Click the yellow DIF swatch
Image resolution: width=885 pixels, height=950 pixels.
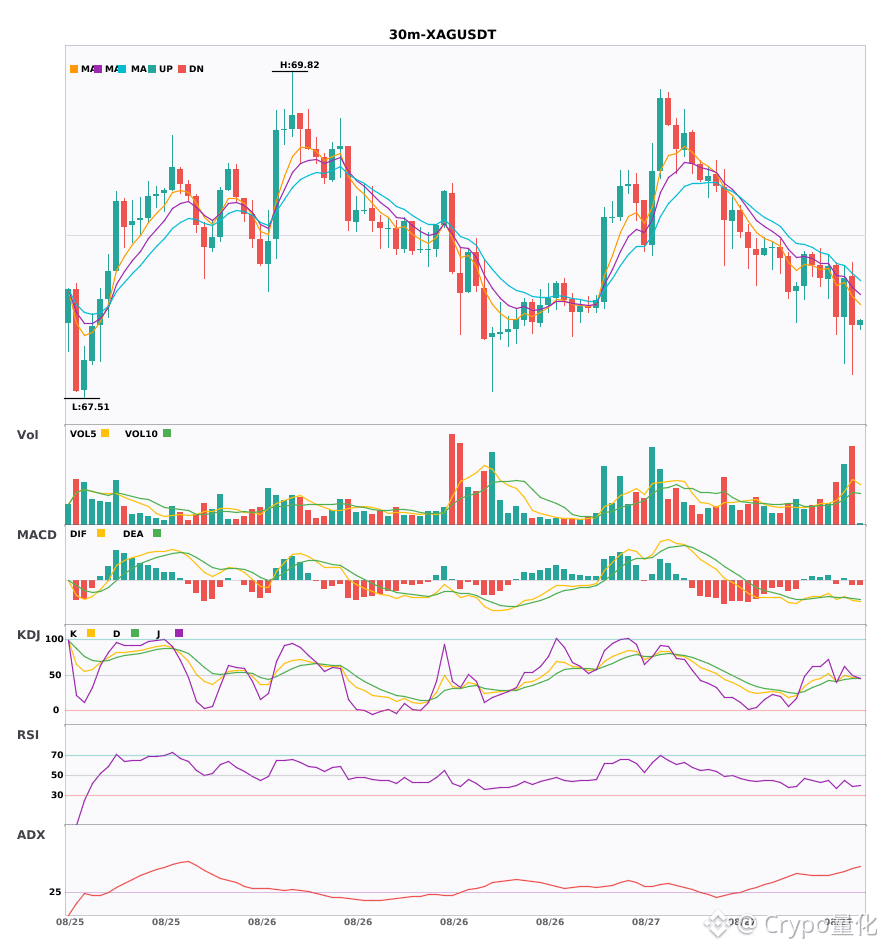(x=101, y=533)
